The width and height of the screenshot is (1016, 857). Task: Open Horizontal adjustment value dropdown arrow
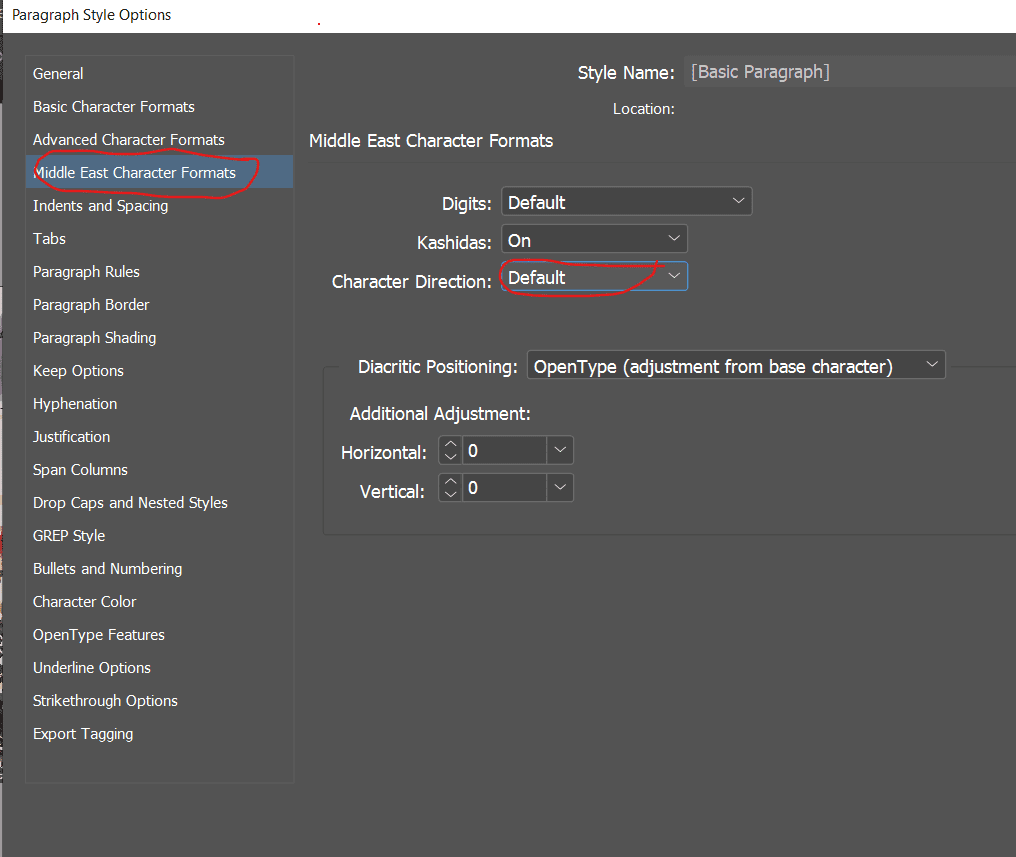tap(560, 451)
